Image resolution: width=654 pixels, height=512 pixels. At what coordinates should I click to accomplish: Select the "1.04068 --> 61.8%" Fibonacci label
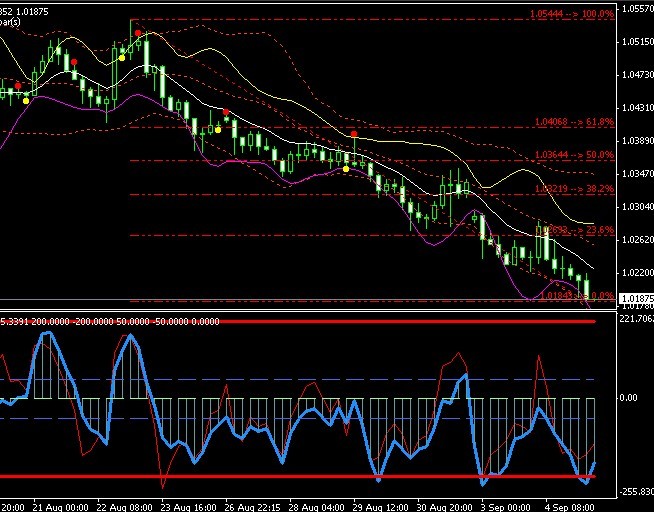pos(574,122)
